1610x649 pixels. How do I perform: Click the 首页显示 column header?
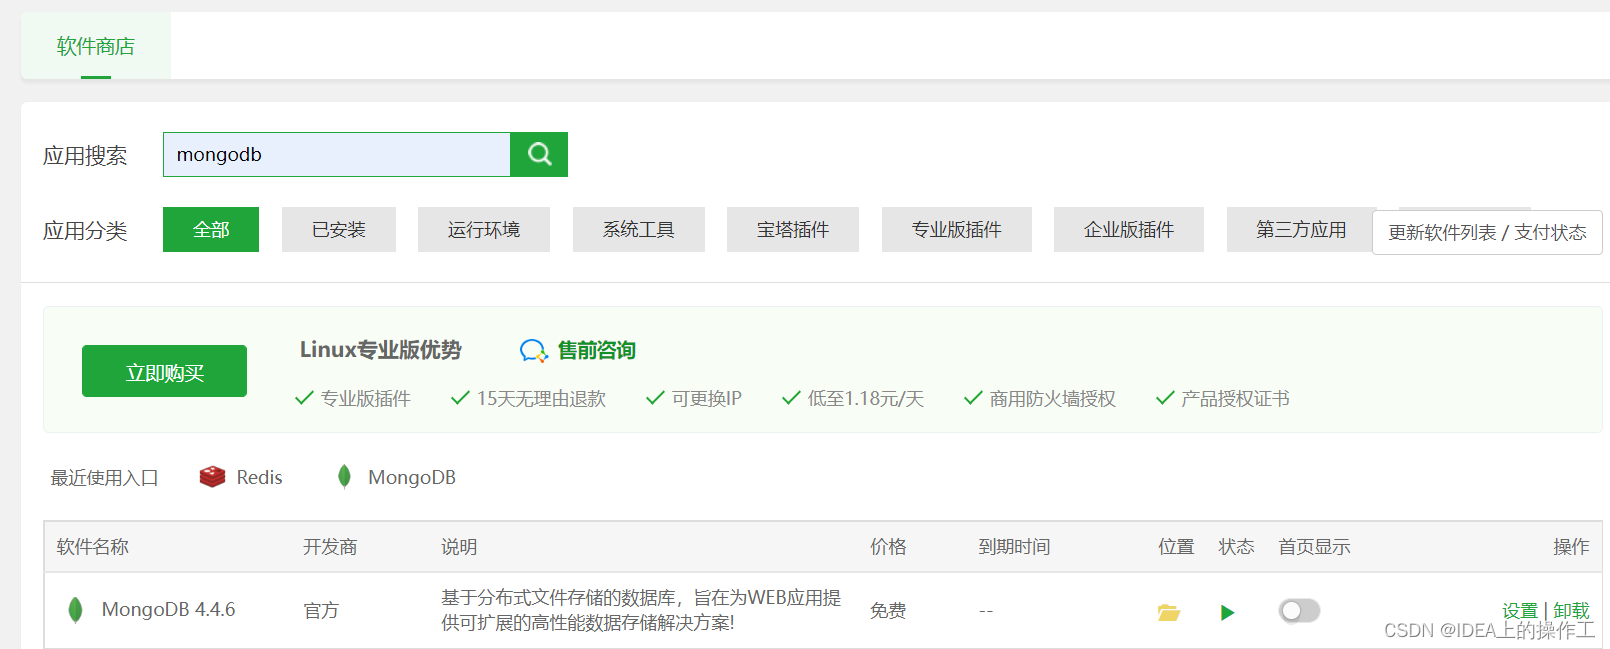pos(1314,547)
